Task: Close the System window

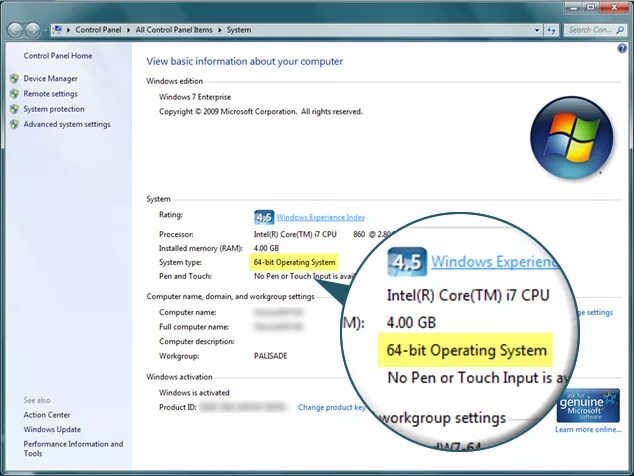Action: click(x=614, y=8)
